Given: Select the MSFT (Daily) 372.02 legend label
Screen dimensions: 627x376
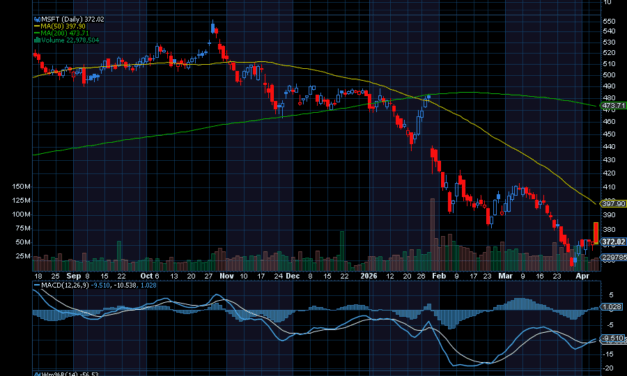Looking at the screenshot, I should coord(72,19).
